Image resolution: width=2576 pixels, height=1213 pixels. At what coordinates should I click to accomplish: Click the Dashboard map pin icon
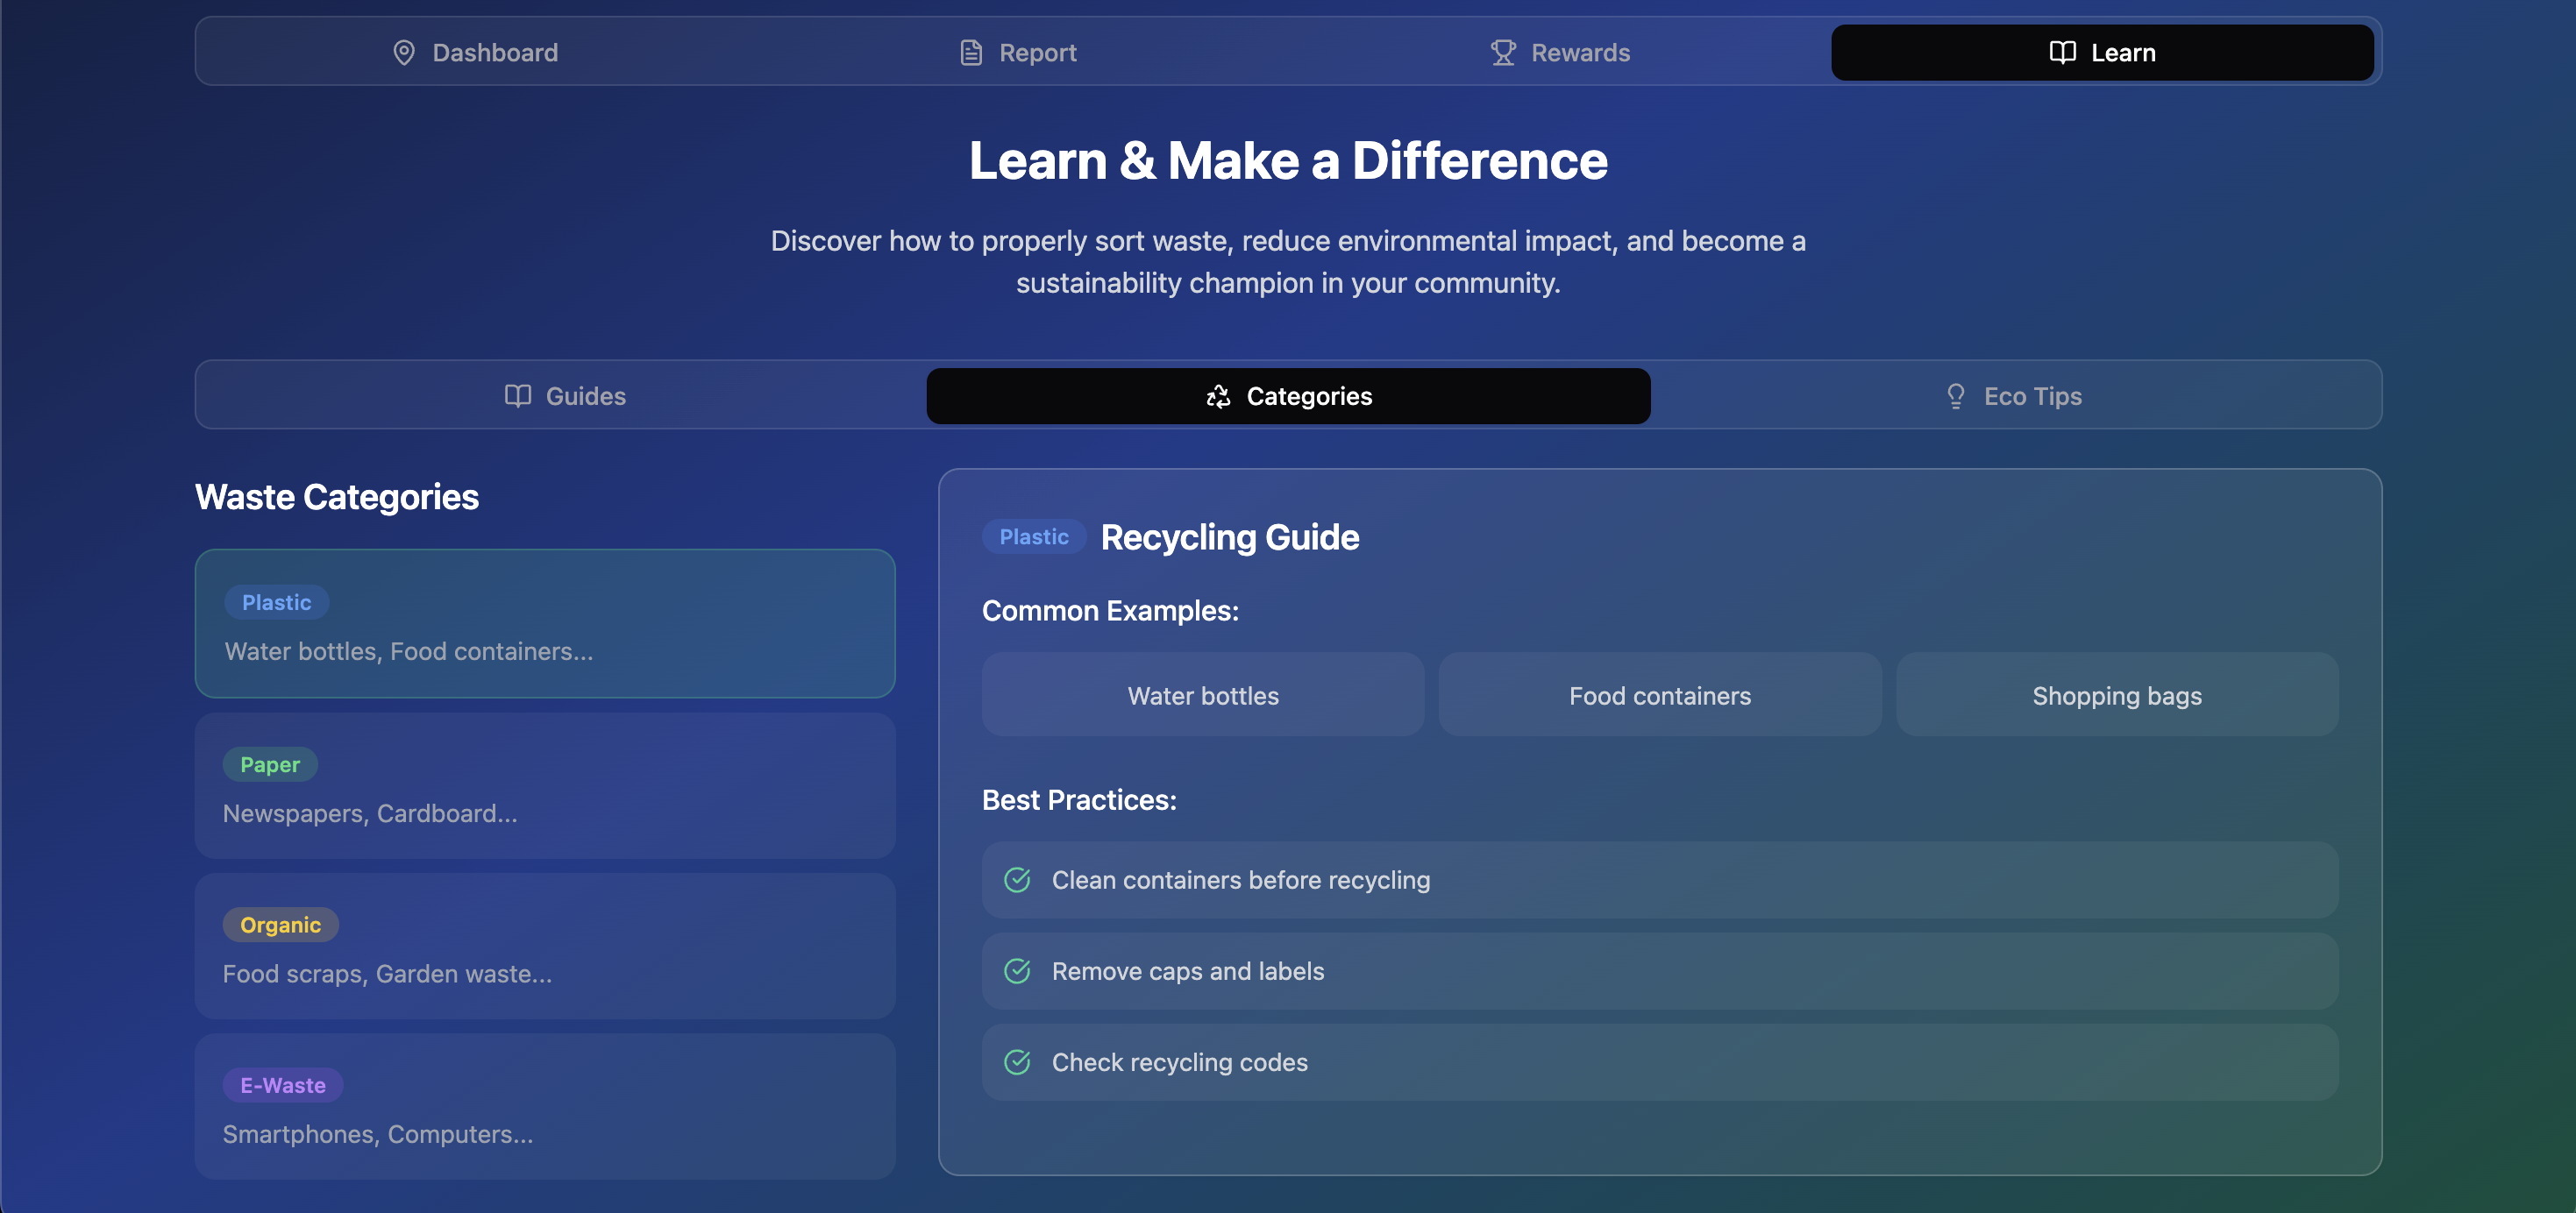click(x=404, y=53)
